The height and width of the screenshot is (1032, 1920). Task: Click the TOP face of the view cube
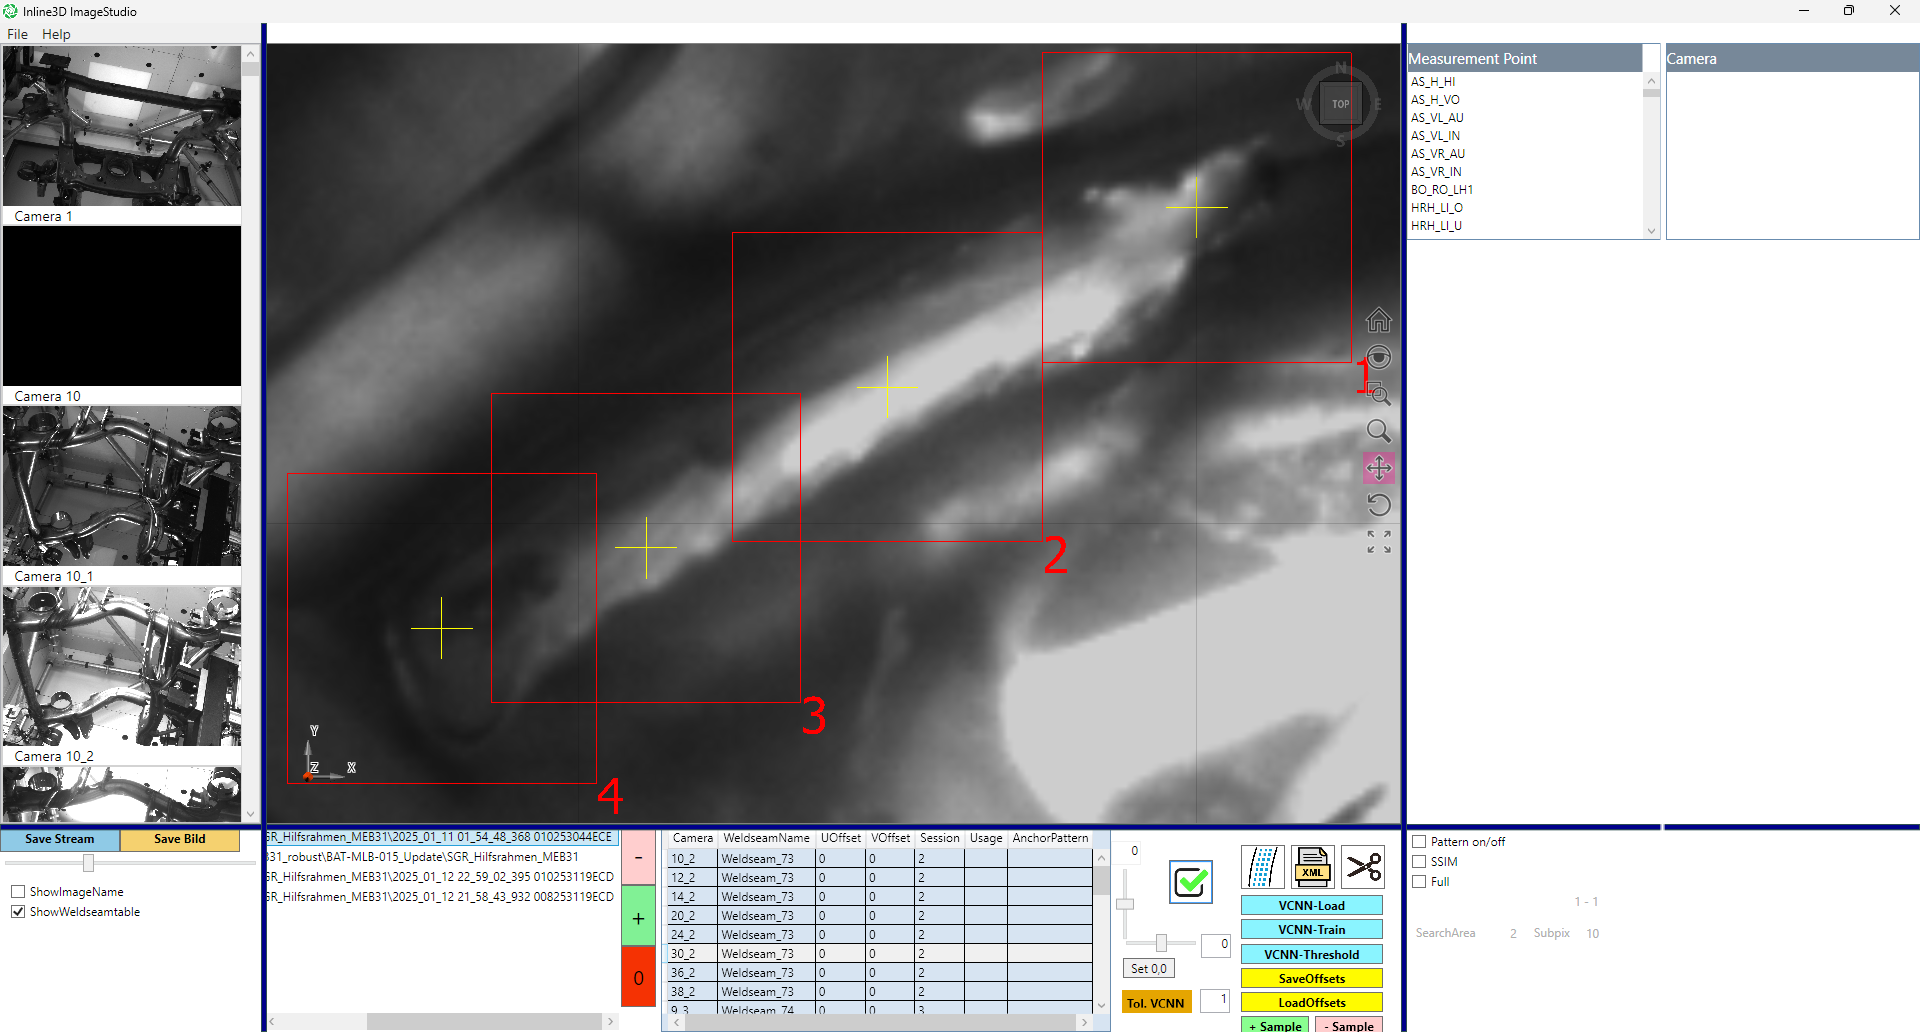1340,104
